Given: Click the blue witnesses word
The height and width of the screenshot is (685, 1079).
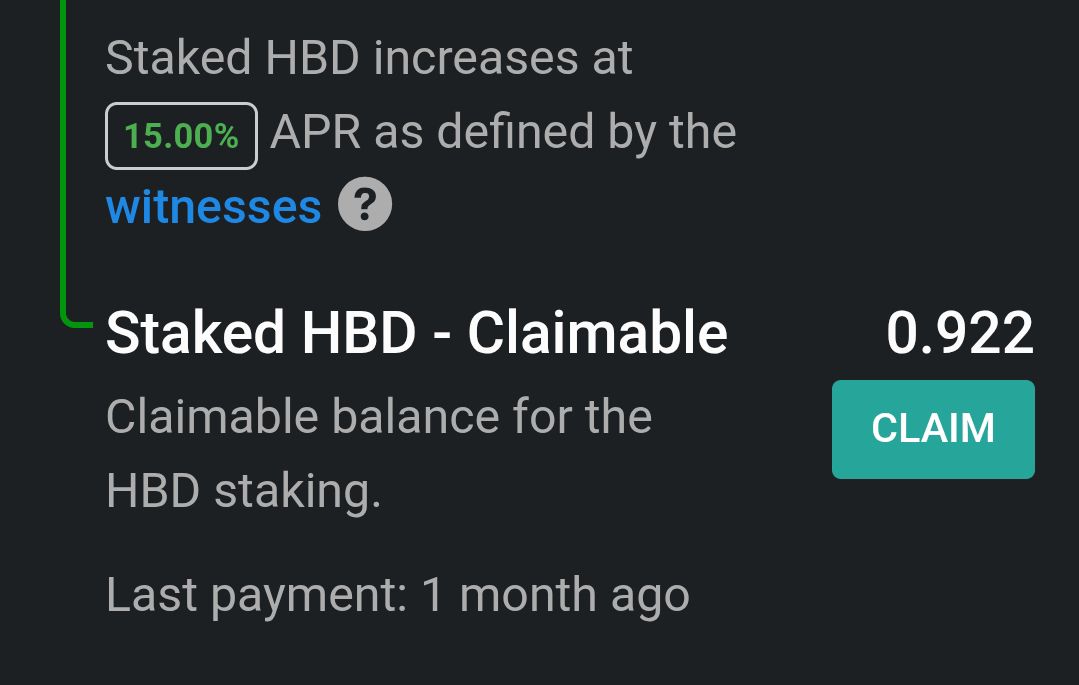Looking at the screenshot, I should click(x=214, y=207).
